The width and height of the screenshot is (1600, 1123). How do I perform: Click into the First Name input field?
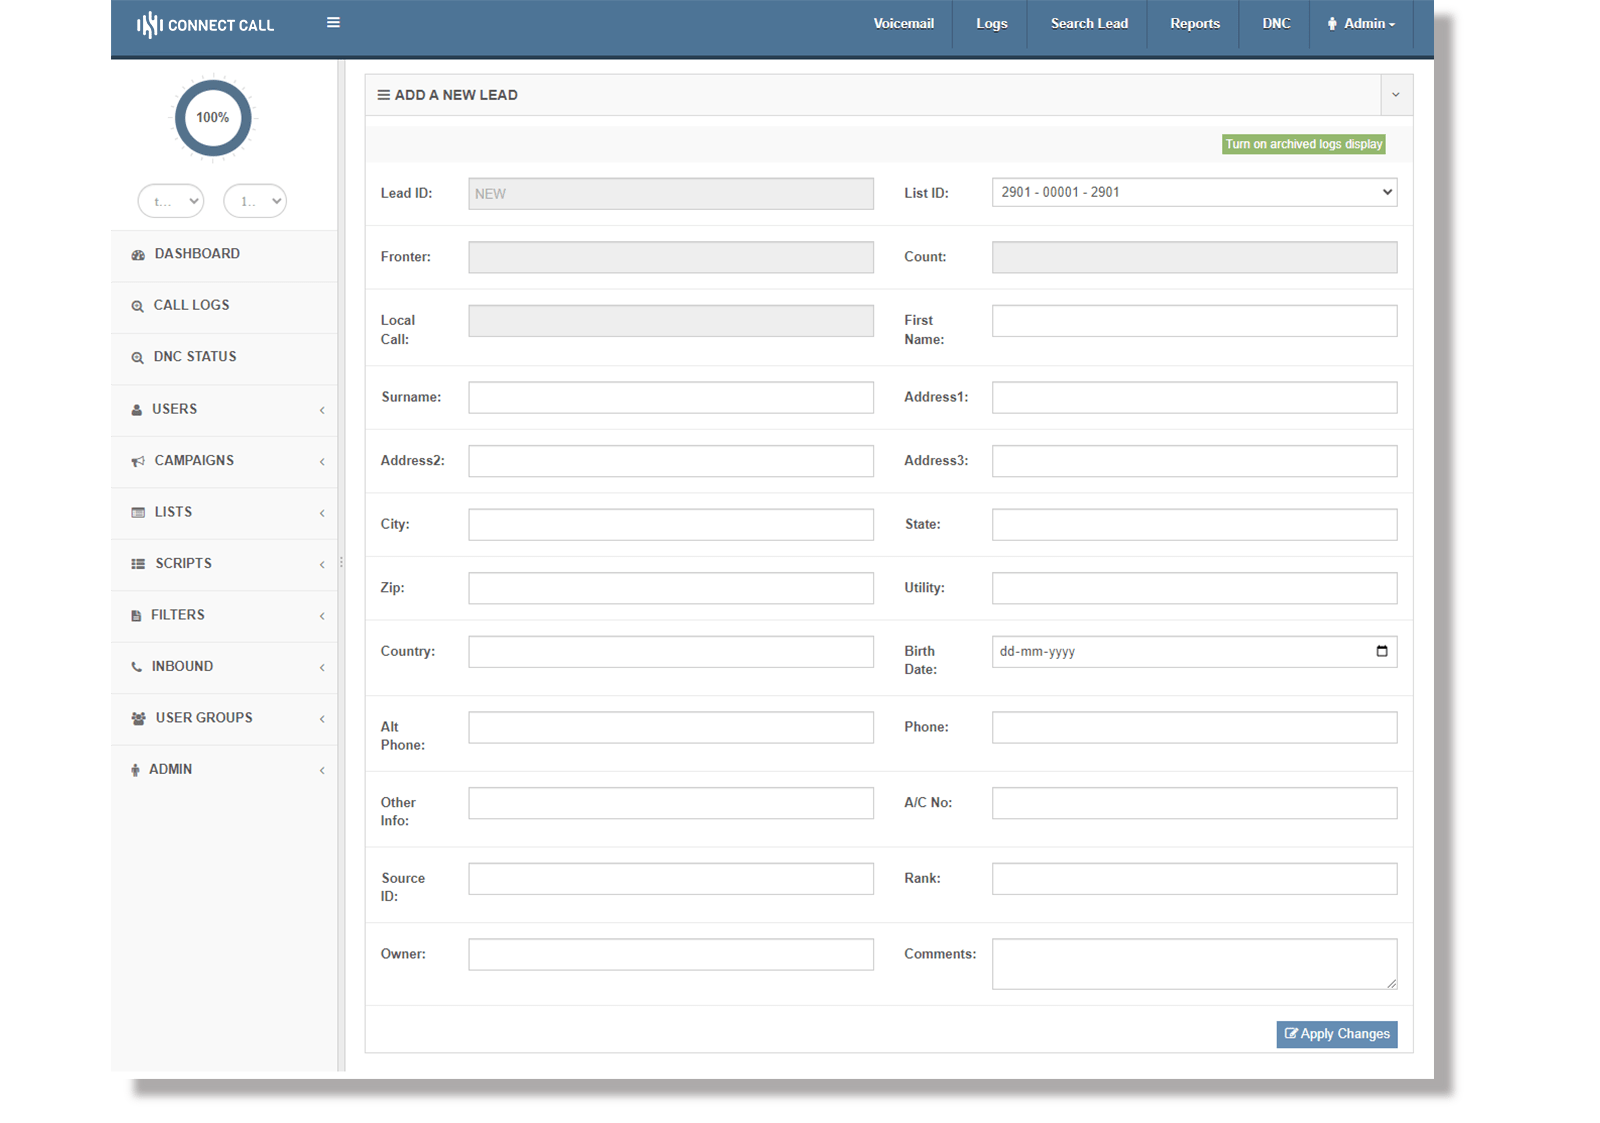point(1194,321)
